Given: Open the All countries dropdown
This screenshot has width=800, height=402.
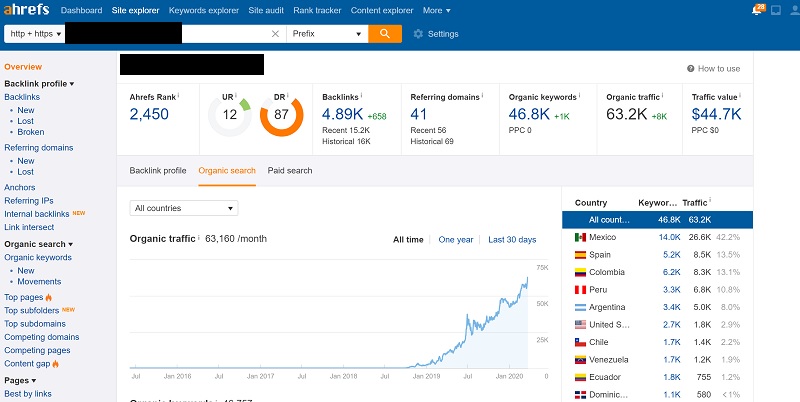Looking at the screenshot, I should 184,208.
